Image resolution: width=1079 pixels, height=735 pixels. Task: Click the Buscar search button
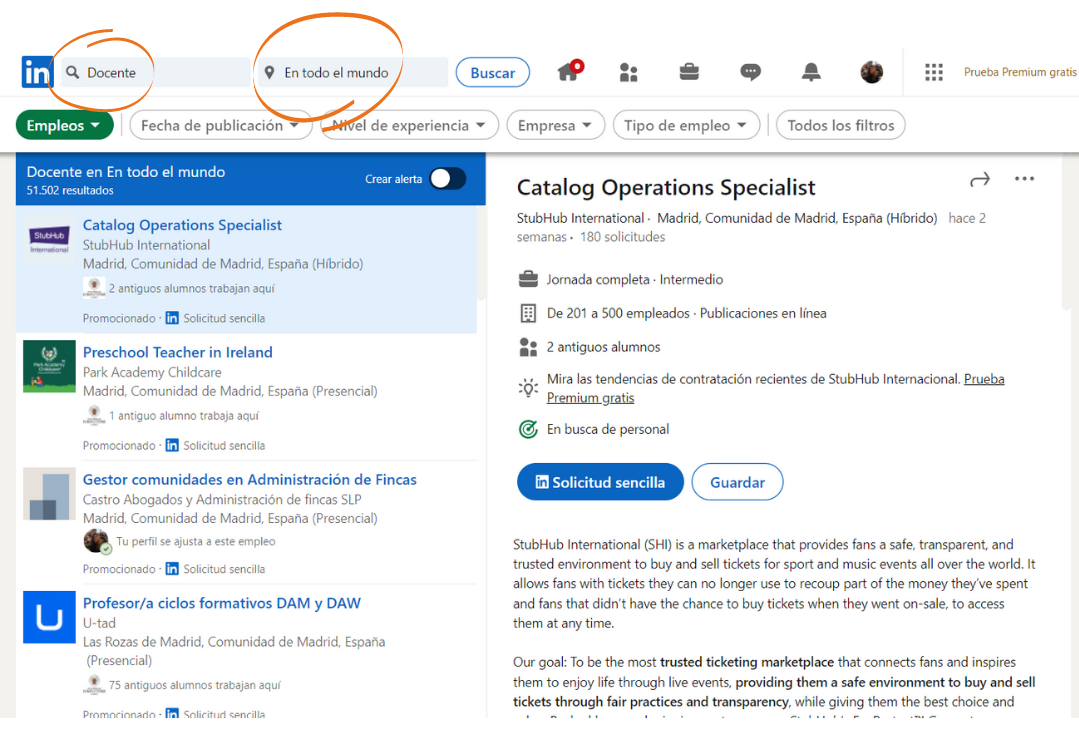click(x=493, y=73)
